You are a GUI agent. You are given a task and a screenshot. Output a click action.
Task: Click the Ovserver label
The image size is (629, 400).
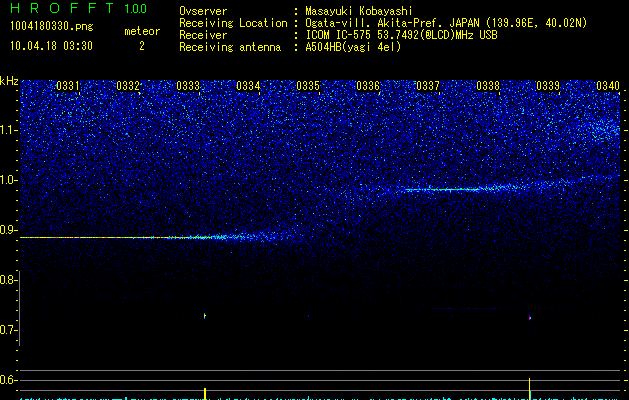click(x=203, y=11)
